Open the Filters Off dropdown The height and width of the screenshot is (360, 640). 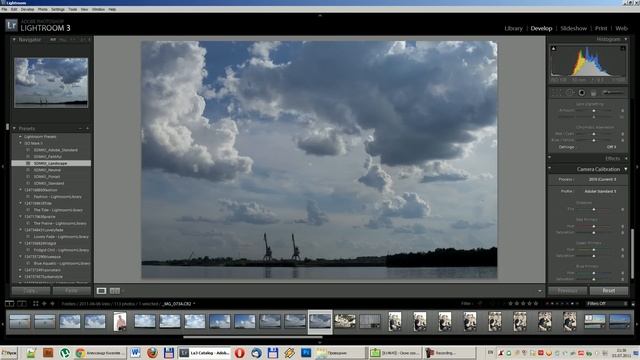point(606,304)
